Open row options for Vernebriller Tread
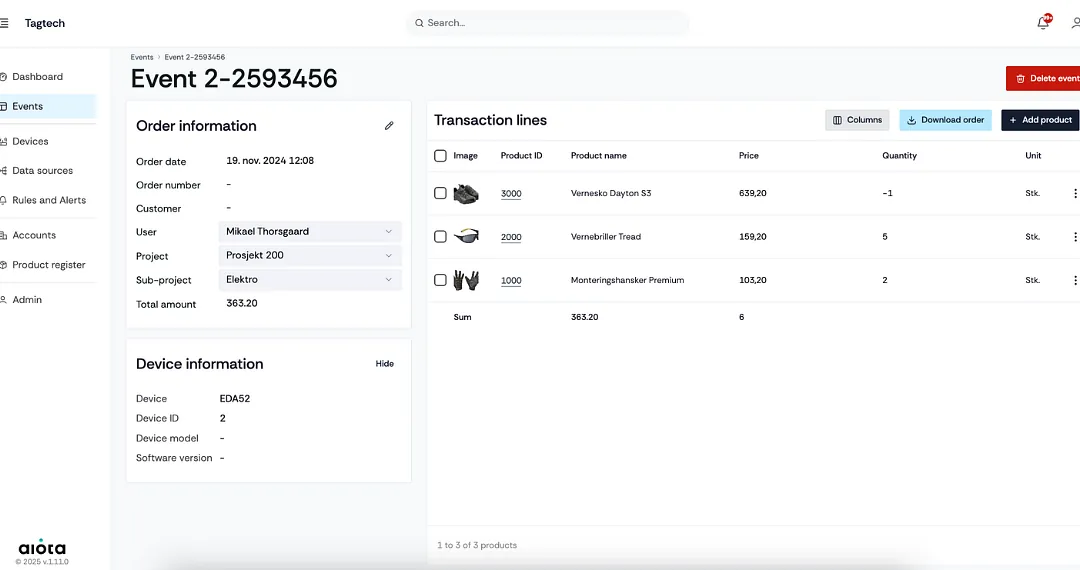 (x=1075, y=237)
